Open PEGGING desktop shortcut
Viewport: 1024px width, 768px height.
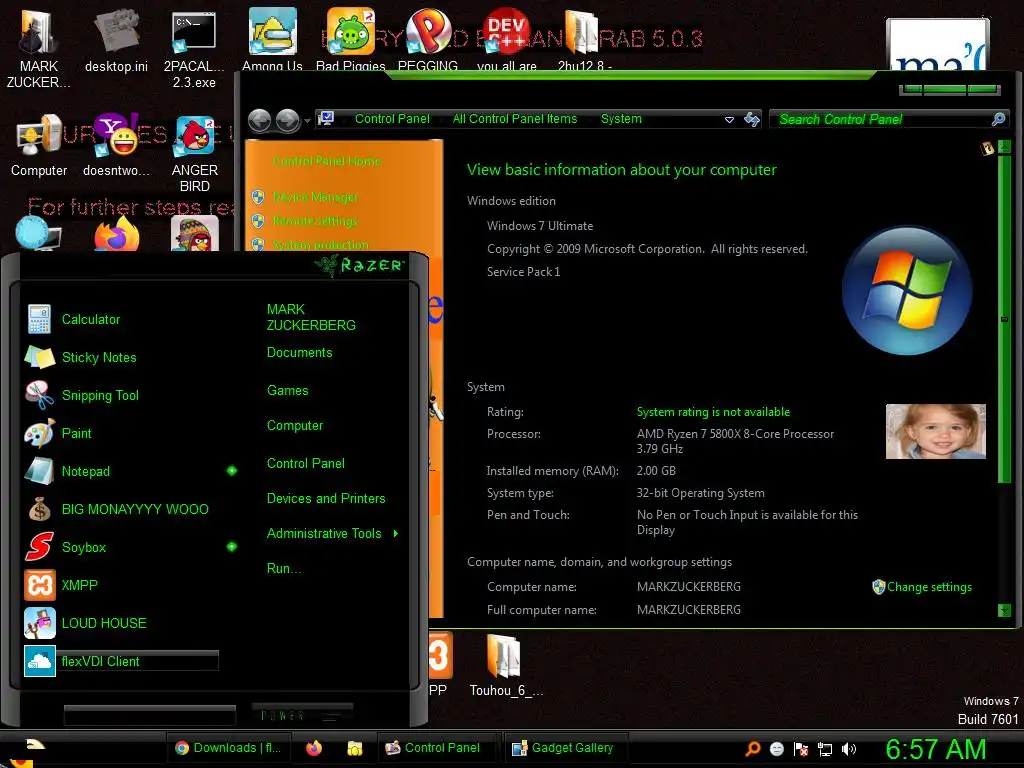[x=428, y=39]
